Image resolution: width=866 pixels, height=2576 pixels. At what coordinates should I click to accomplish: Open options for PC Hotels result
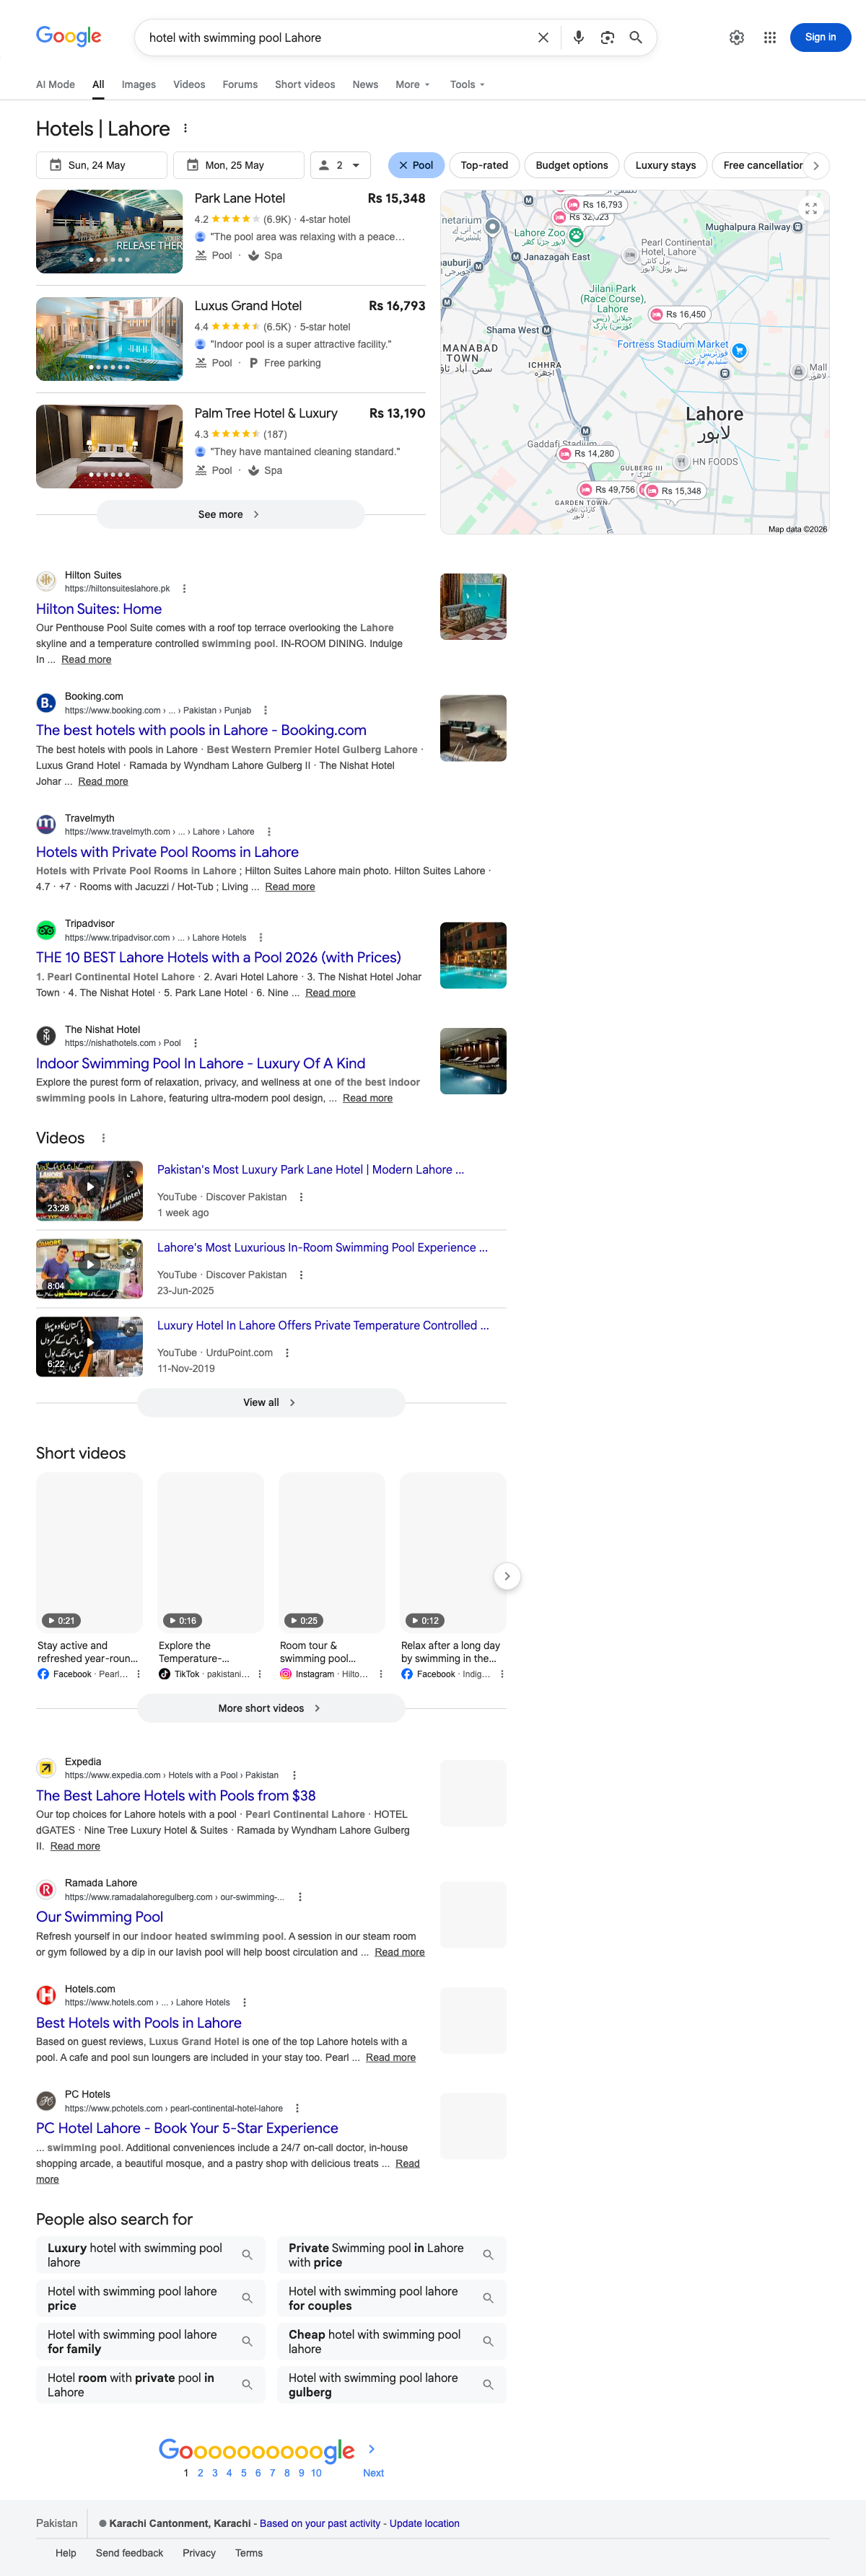(x=297, y=2108)
